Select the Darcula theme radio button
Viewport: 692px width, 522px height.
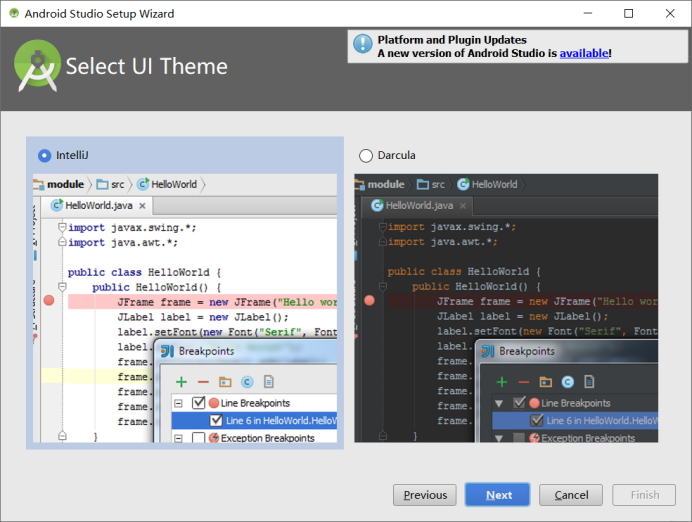pyautogui.click(x=365, y=155)
